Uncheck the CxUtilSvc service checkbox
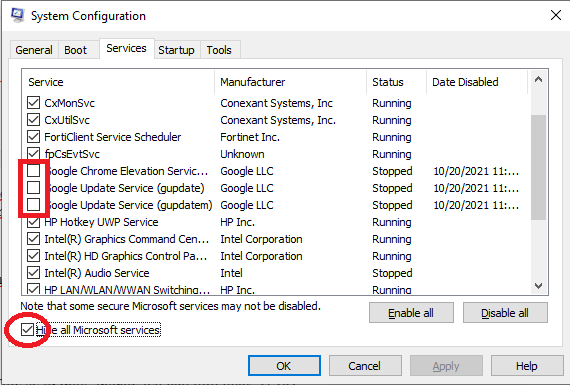Viewport: 570px width, 385px height. [x=33, y=120]
